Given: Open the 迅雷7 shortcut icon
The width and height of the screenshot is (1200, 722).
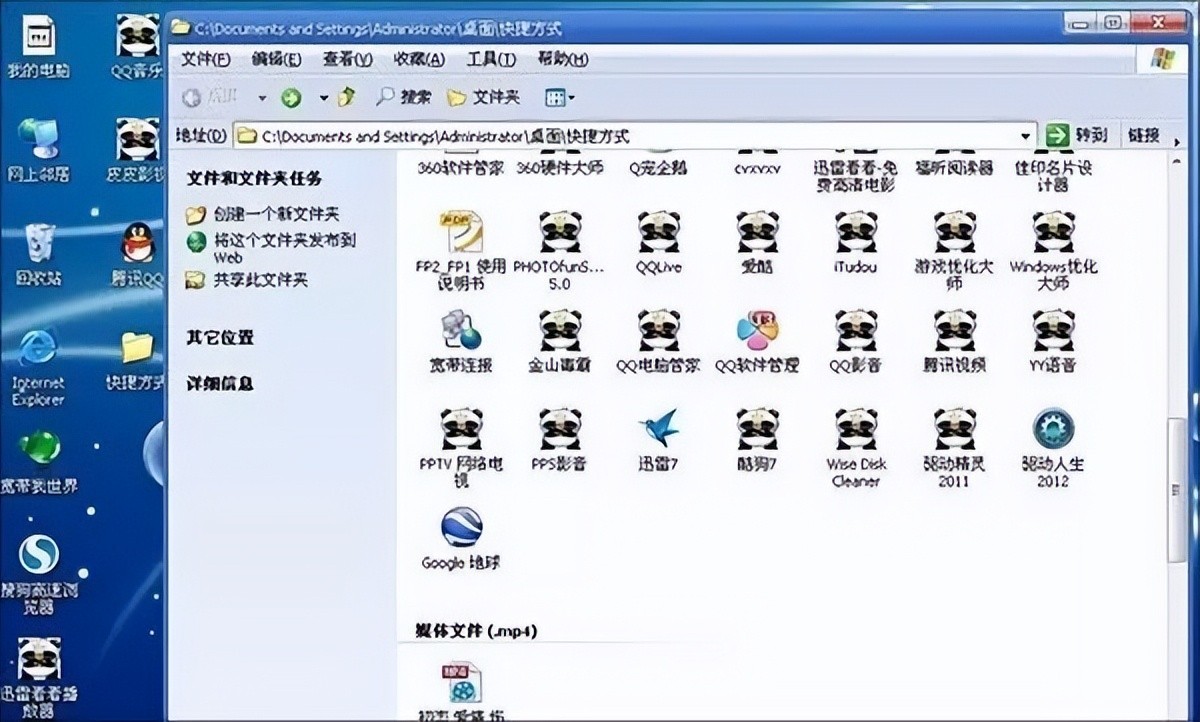Looking at the screenshot, I should pos(659,429).
